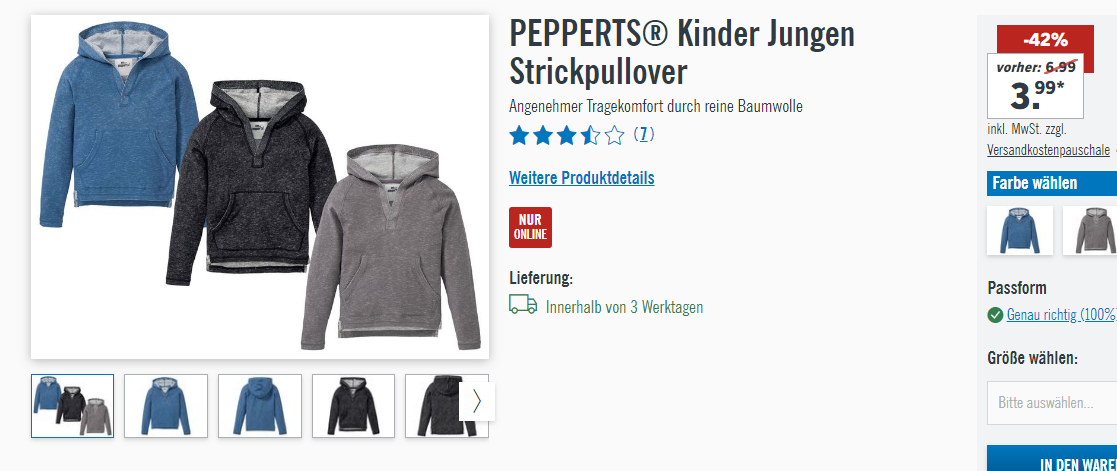This screenshot has width=1117, height=471.
Task: Show next thumbnails with right chevron arrow
Action: point(477,402)
